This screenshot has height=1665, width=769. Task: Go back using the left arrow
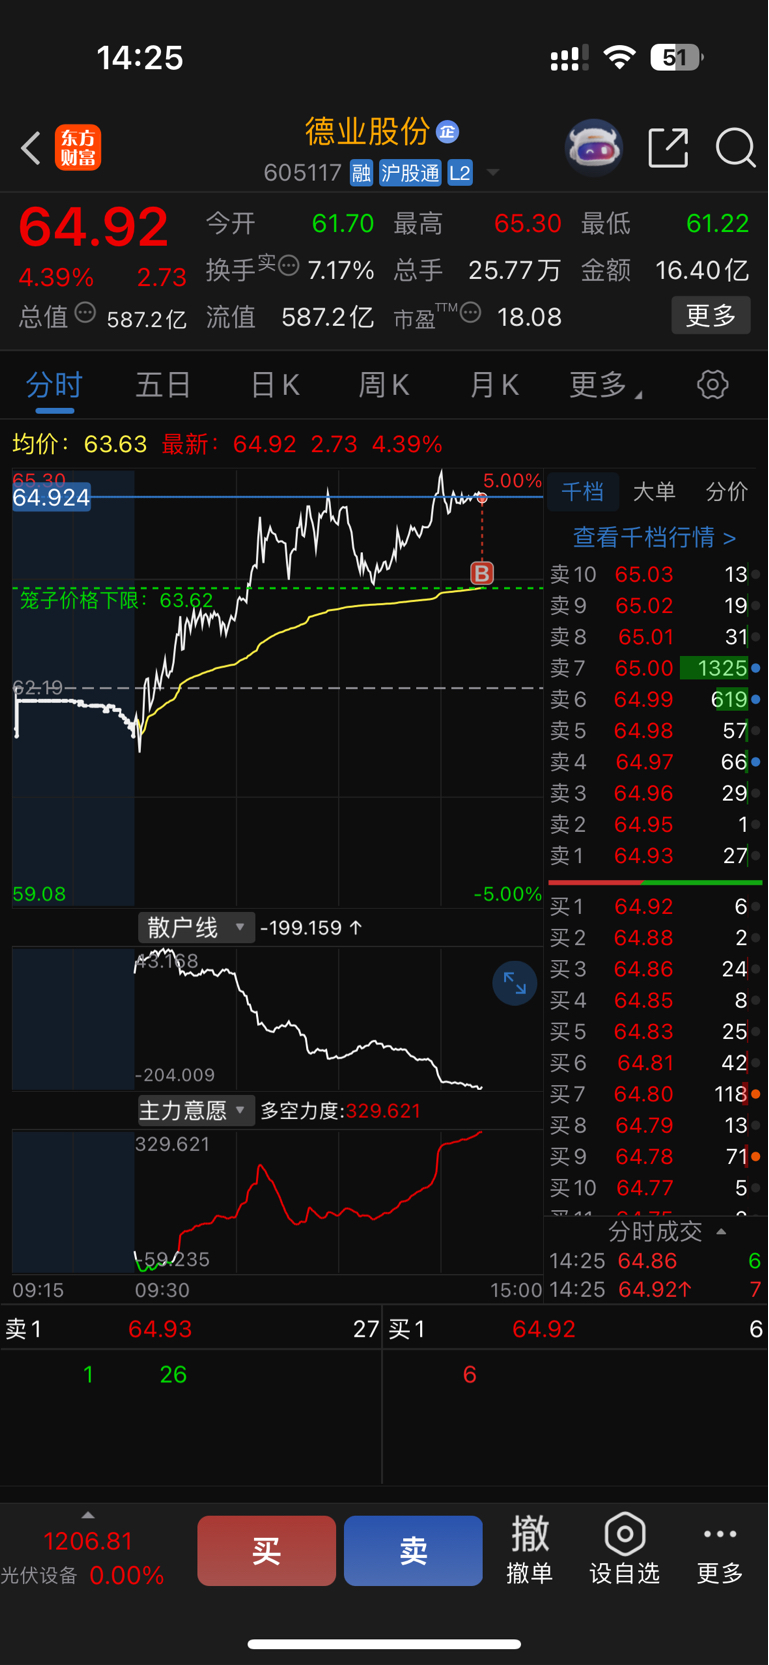pos(31,148)
